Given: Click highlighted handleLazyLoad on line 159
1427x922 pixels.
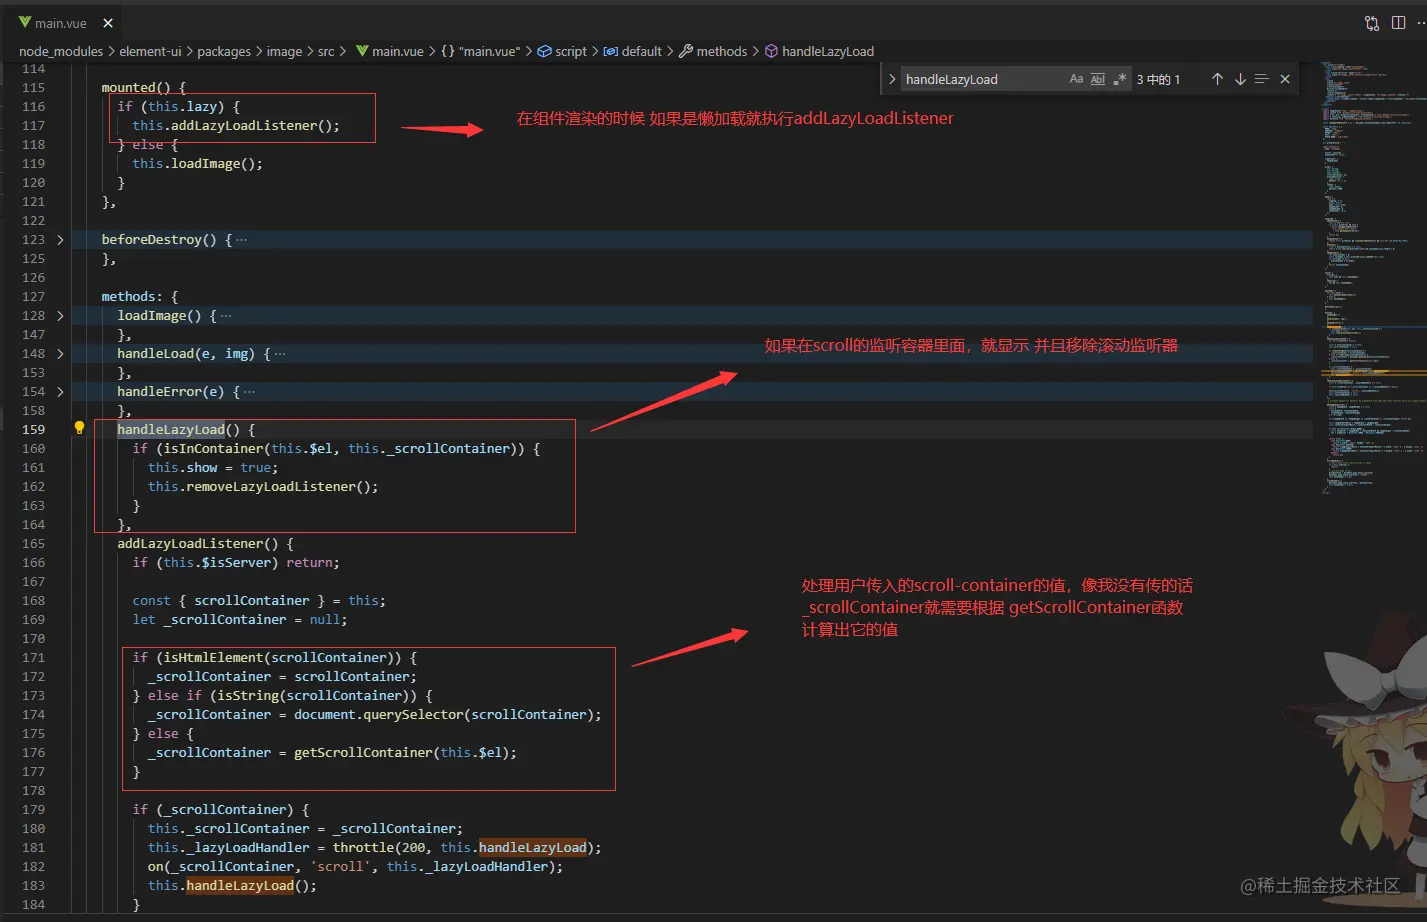Looking at the screenshot, I should coord(171,430).
